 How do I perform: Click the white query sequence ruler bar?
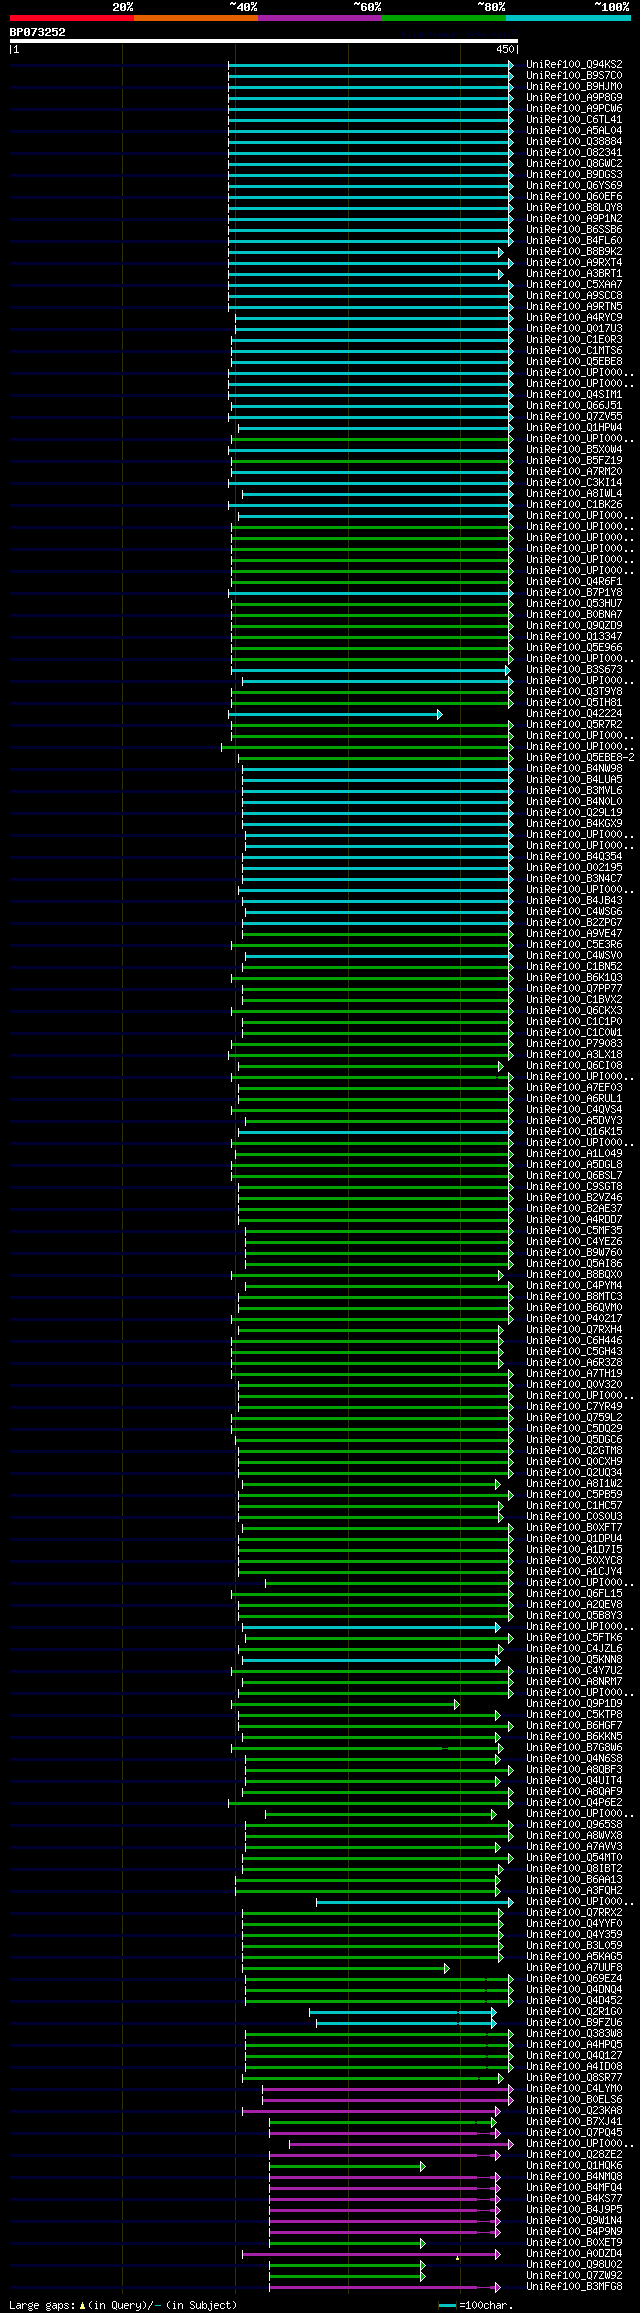click(263, 41)
